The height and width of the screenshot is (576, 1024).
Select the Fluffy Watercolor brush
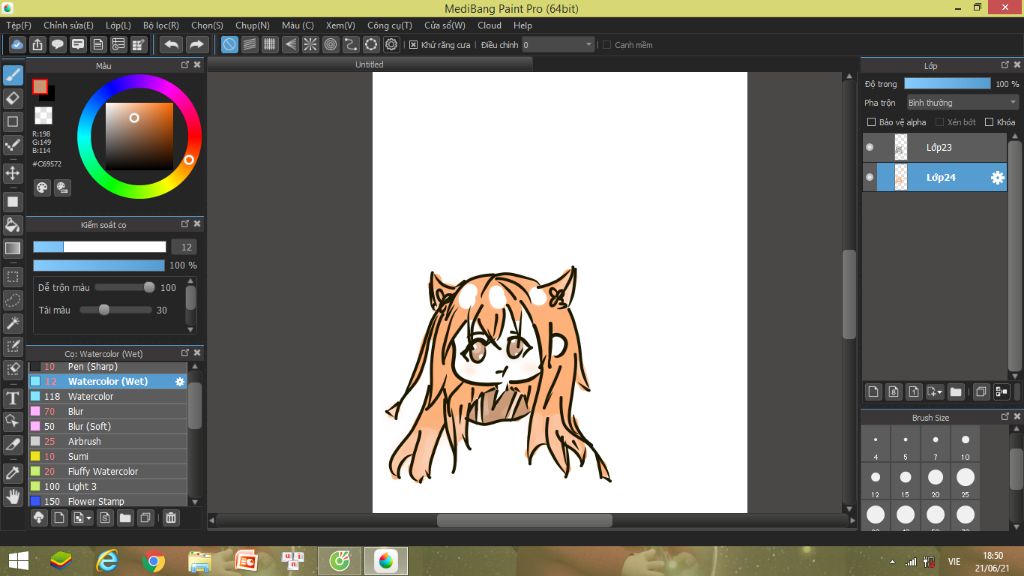(x=108, y=472)
